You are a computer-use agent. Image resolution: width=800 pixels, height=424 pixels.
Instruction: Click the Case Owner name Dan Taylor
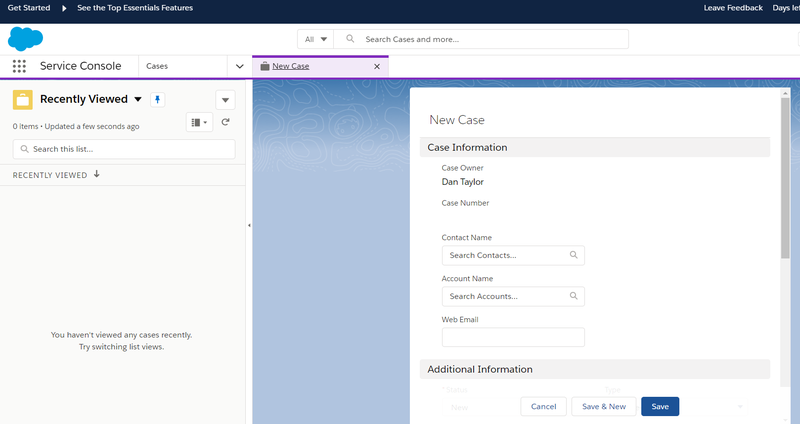click(463, 182)
